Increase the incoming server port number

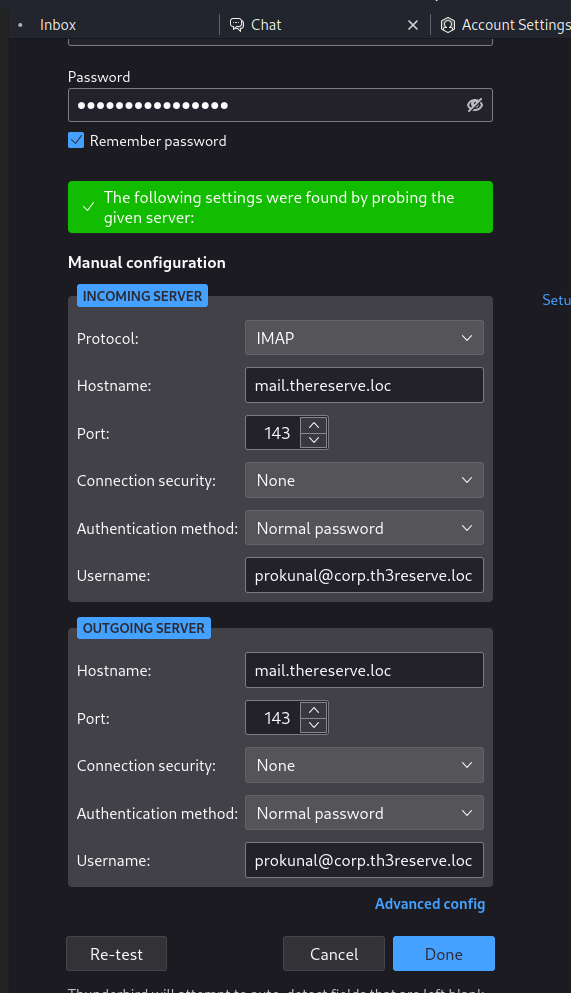click(314, 425)
